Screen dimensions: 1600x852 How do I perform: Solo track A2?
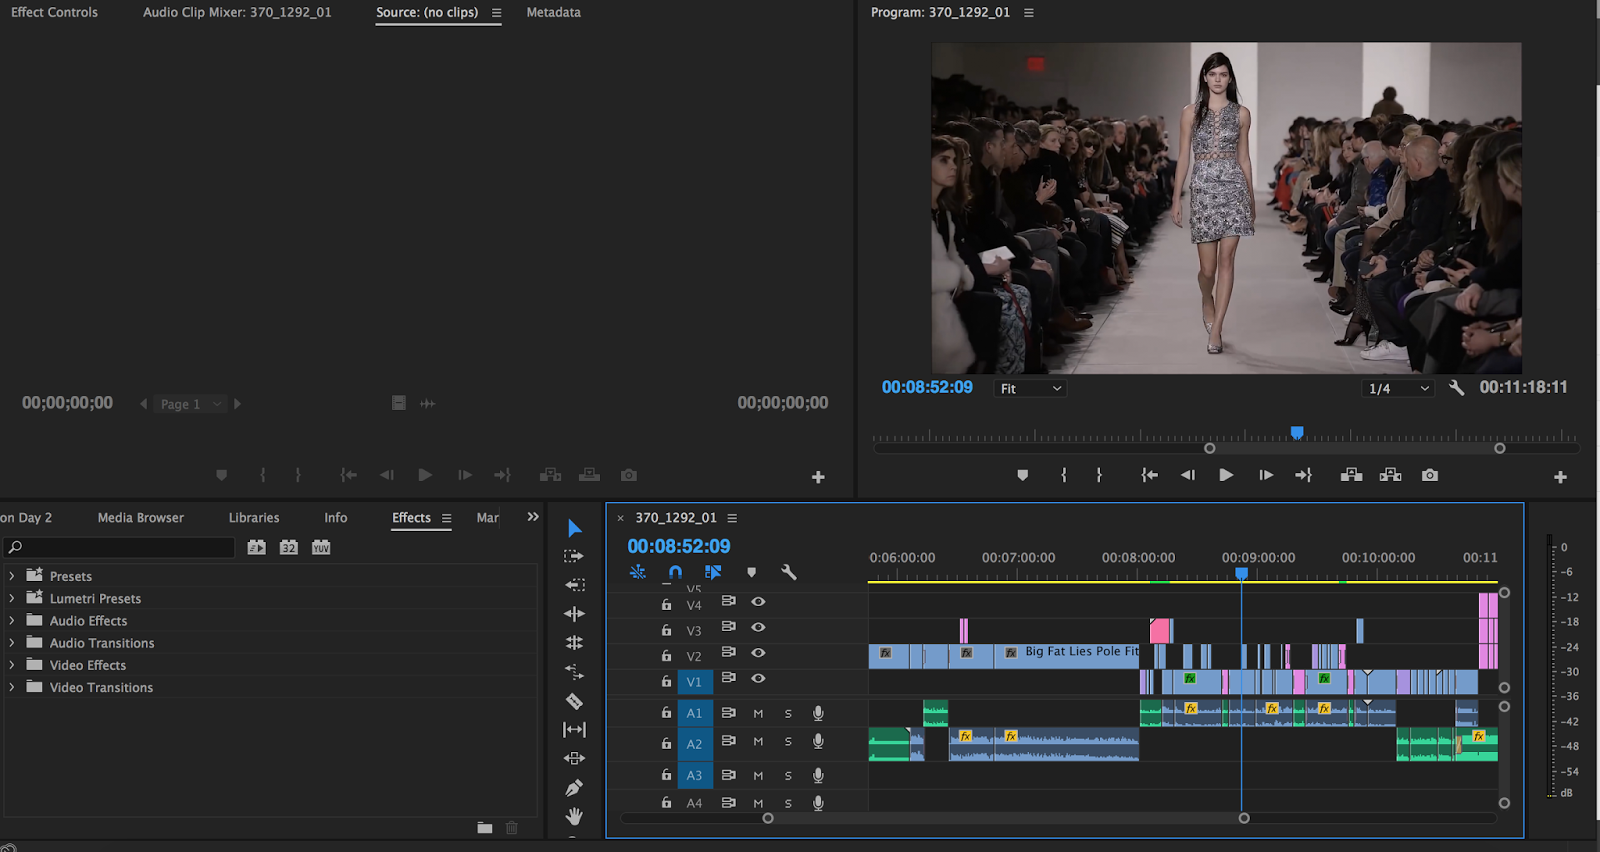coord(788,742)
